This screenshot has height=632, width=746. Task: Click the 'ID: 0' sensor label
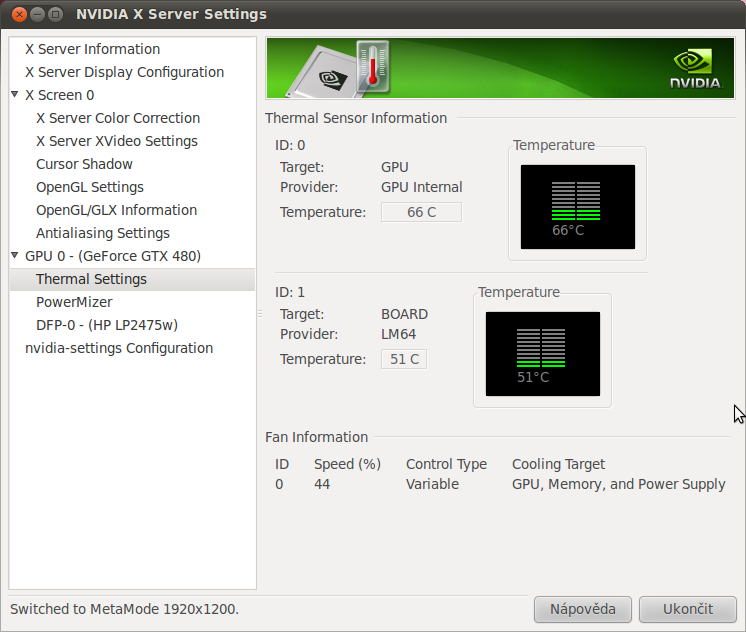click(290, 145)
